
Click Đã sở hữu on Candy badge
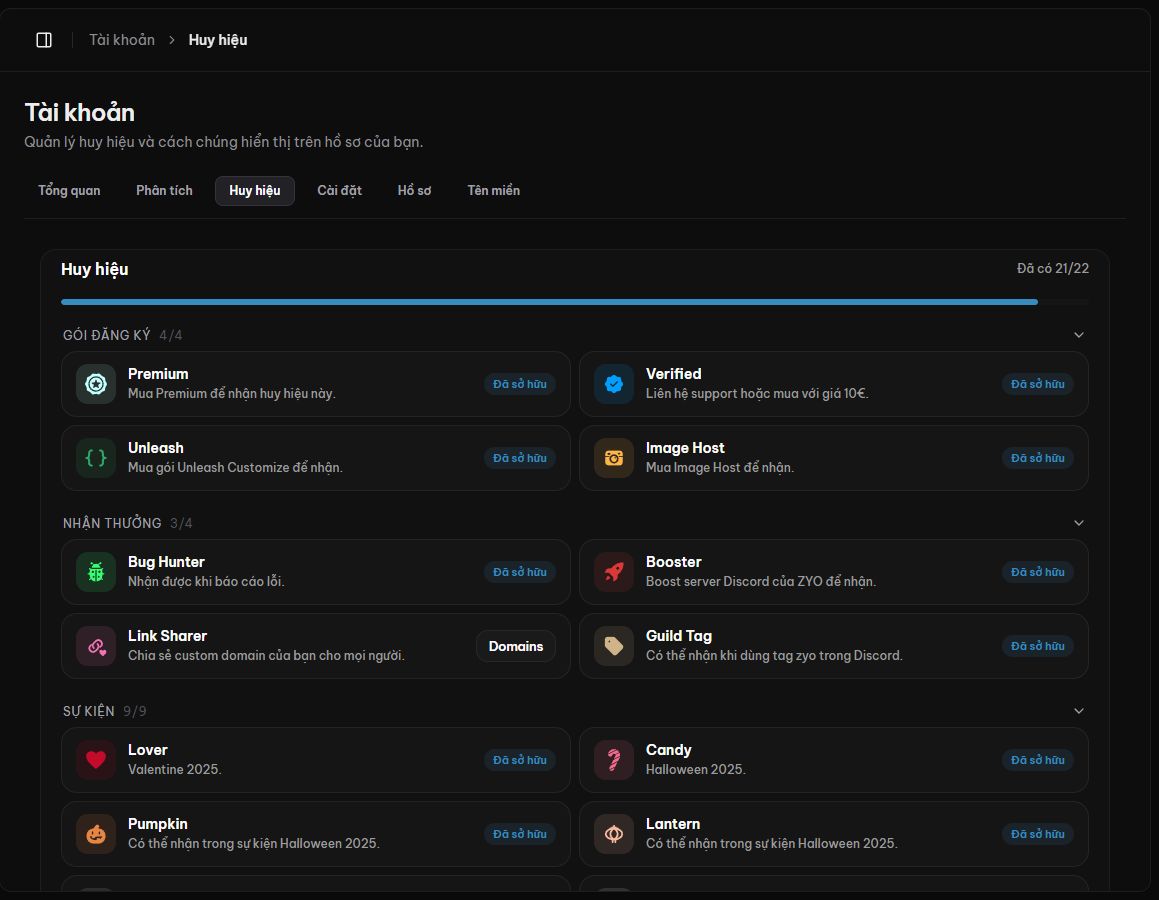[x=1038, y=760]
